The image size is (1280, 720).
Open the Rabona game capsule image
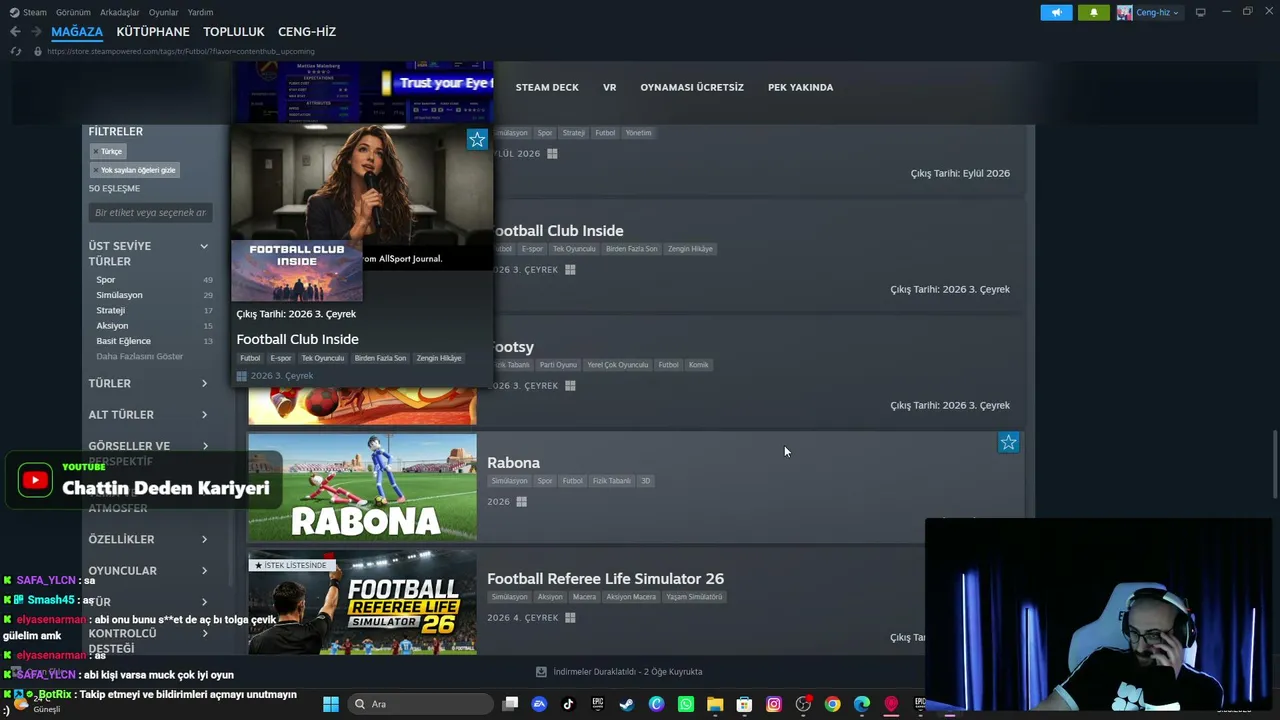point(362,487)
